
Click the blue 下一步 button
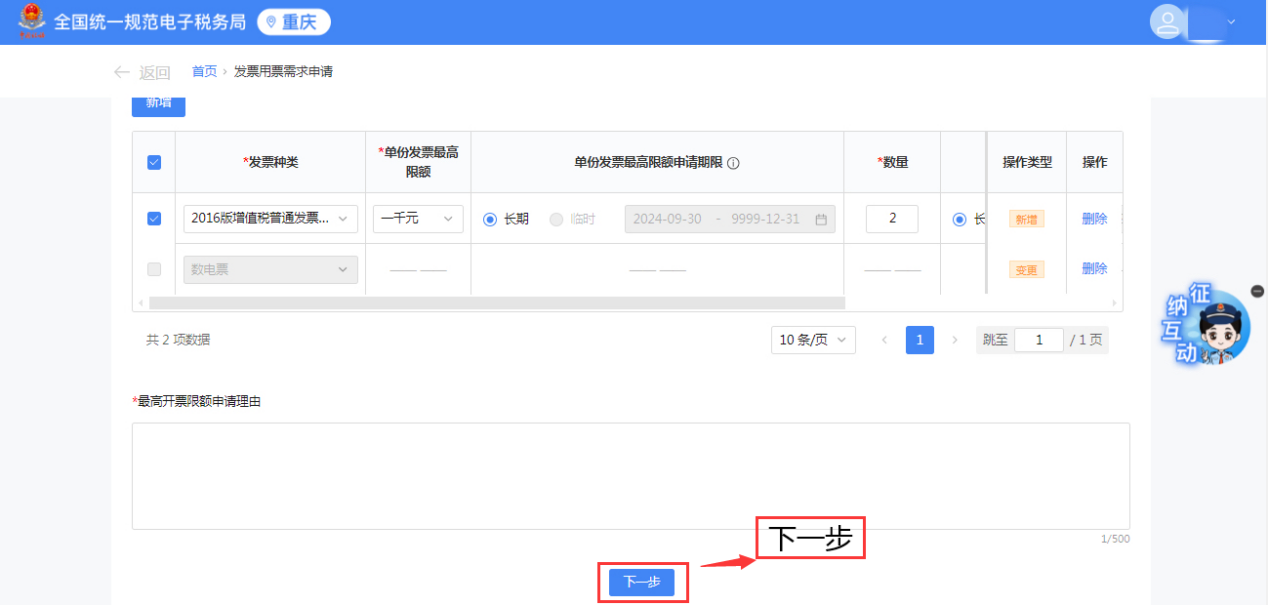coord(642,582)
